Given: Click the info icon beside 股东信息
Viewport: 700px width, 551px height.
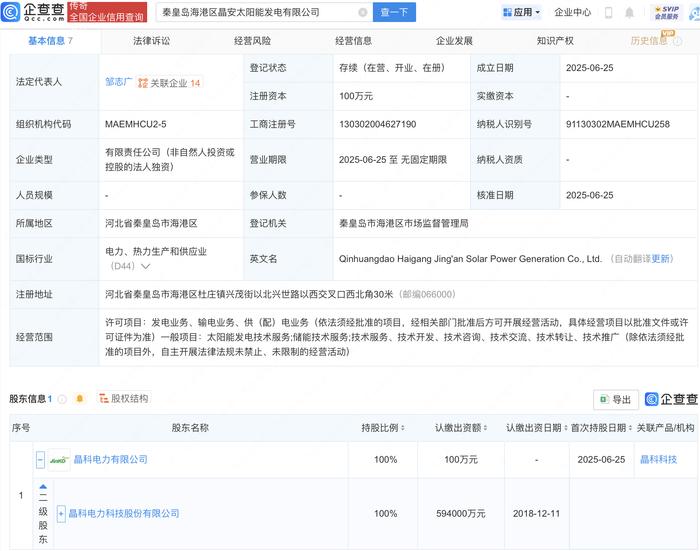Looking at the screenshot, I should pos(62,399).
